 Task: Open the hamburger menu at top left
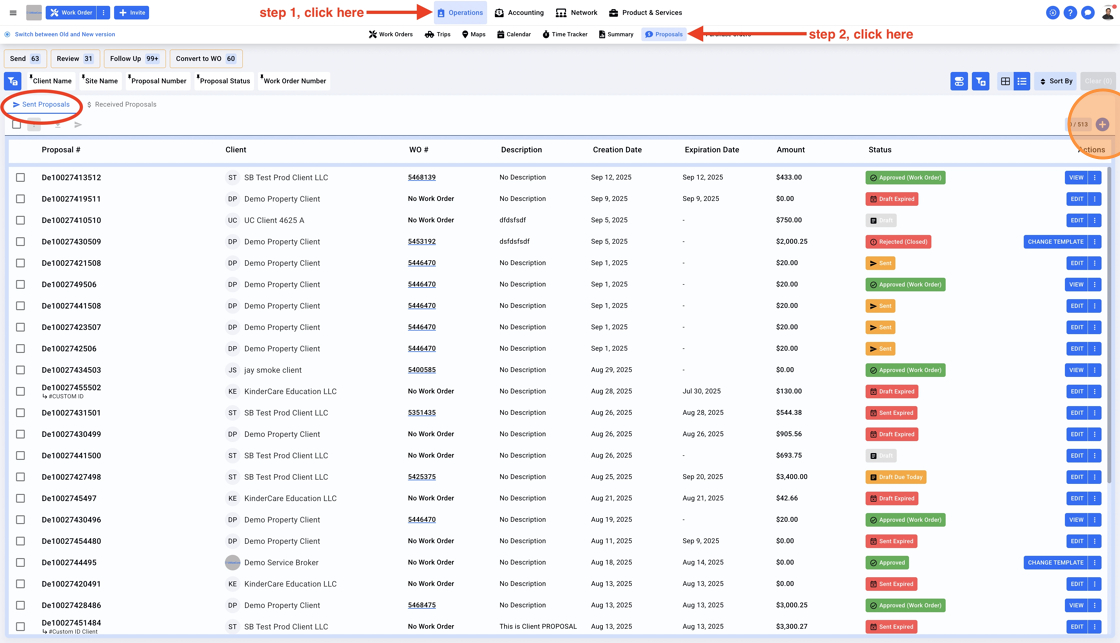(13, 13)
